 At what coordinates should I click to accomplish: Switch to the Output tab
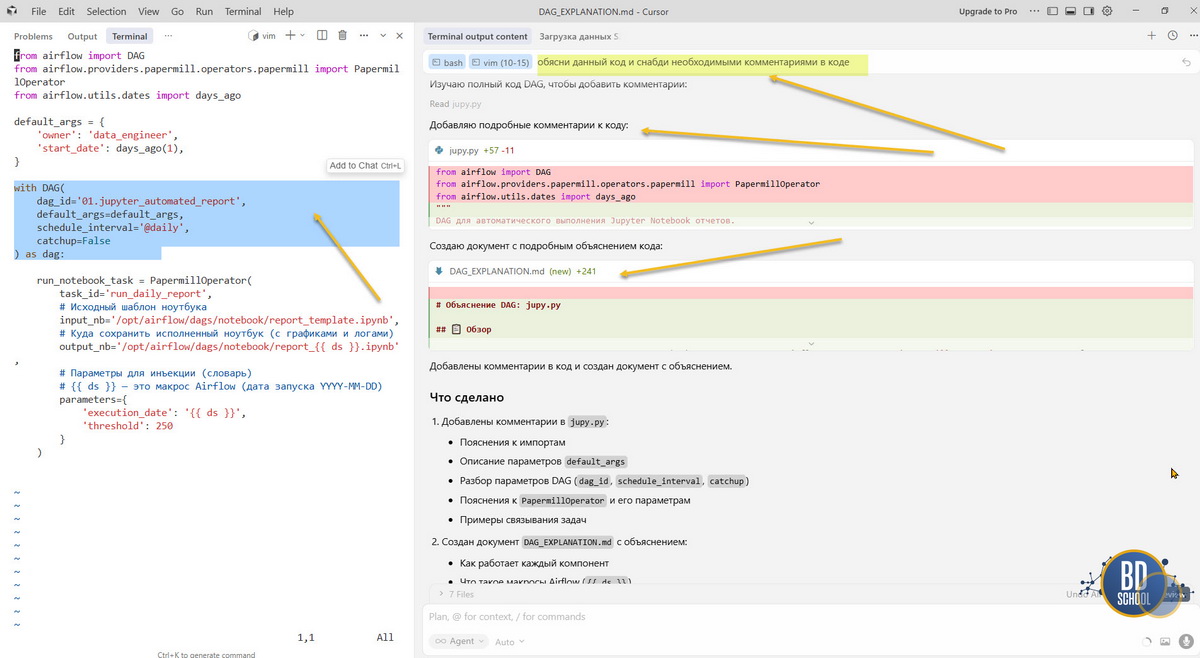(x=82, y=35)
